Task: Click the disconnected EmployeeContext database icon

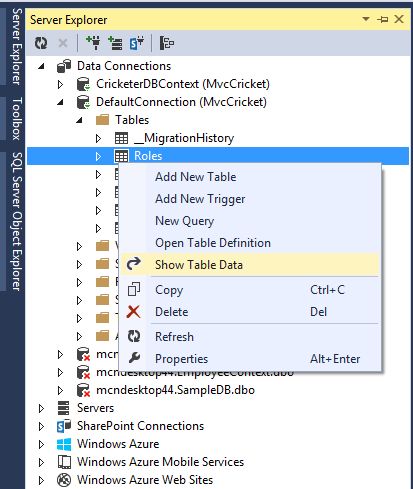Action: click(x=83, y=372)
